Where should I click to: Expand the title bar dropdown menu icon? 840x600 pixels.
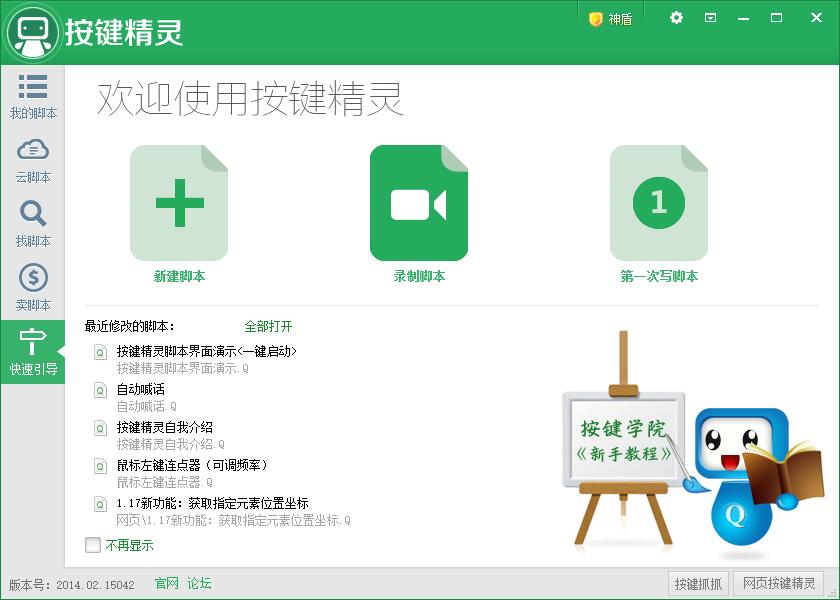pyautogui.click(x=710, y=18)
